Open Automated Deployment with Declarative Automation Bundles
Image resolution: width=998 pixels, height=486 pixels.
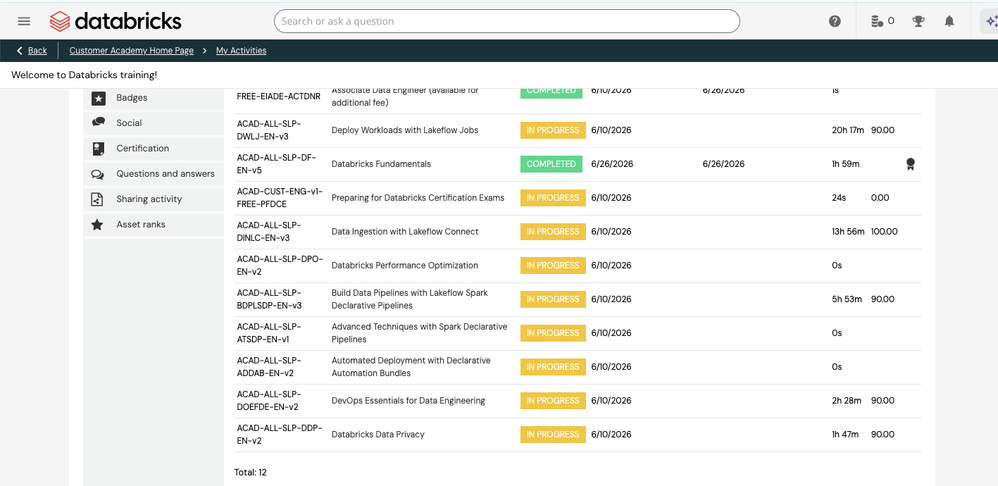(x=411, y=366)
